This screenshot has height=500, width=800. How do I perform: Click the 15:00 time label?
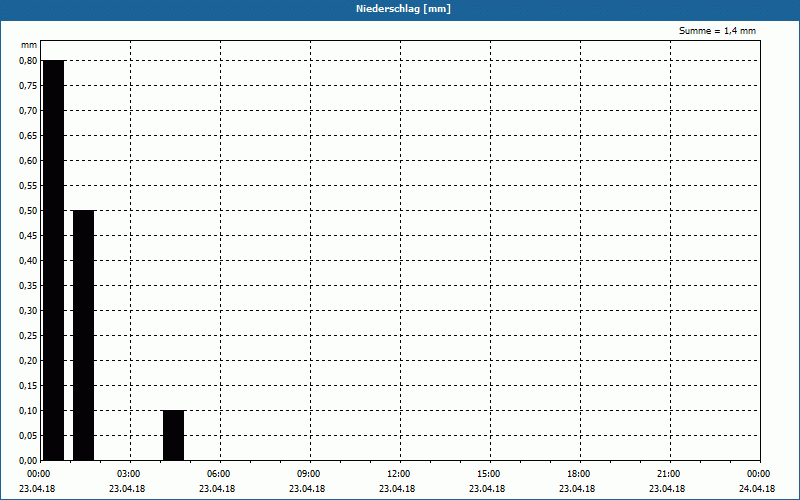point(489,474)
